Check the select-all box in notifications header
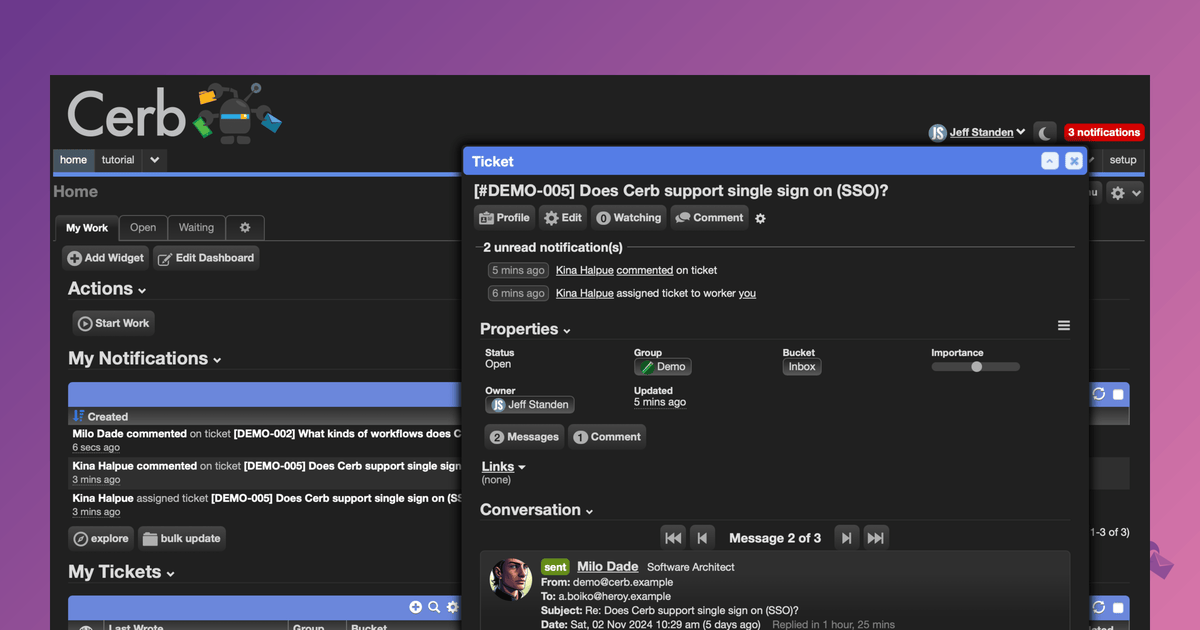1200x630 pixels. tap(1118, 394)
